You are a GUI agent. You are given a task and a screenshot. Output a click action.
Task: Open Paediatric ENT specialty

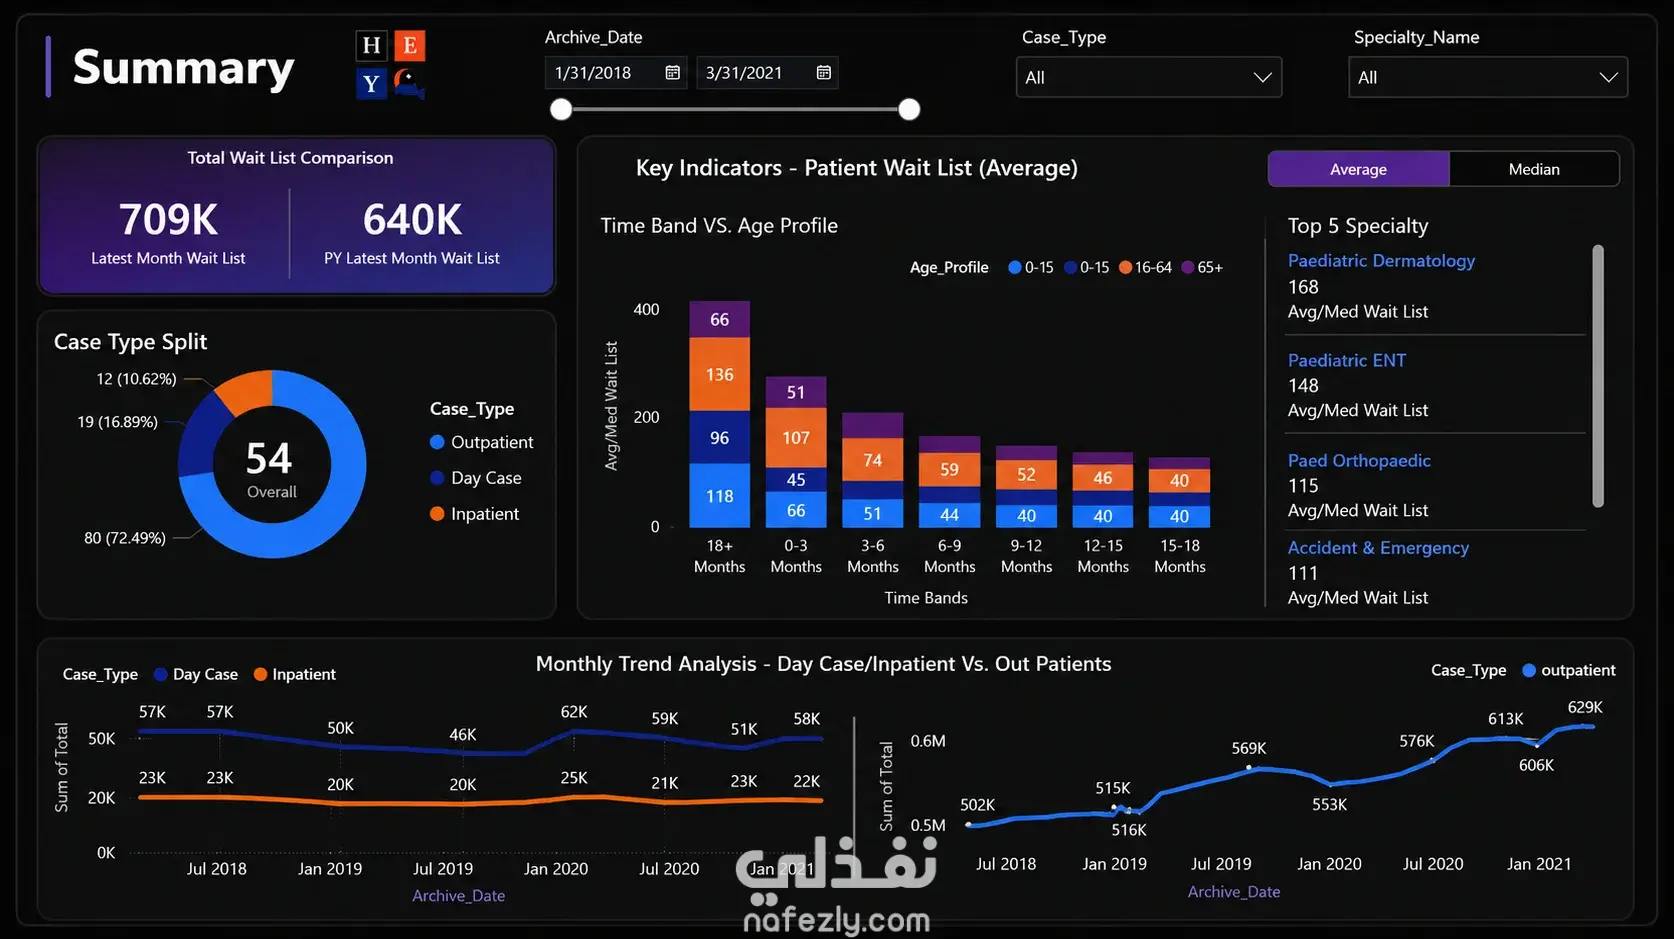(x=1346, y=360)
